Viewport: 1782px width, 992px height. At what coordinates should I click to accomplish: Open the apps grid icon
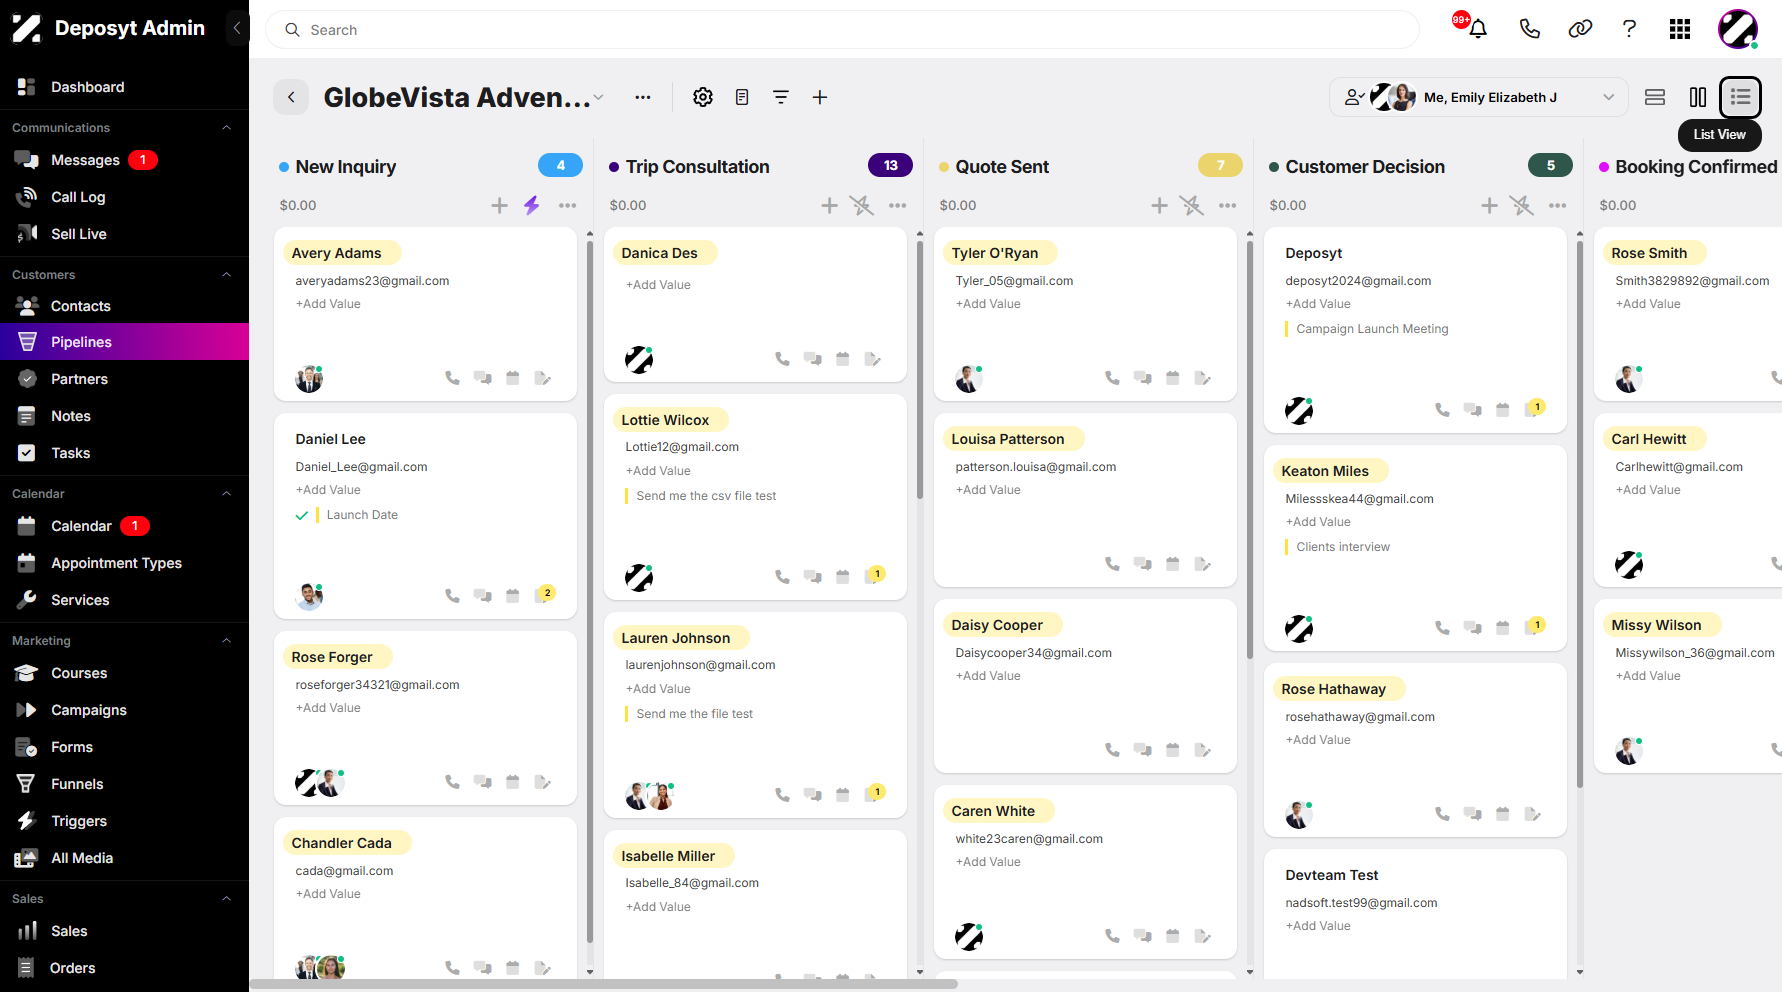point(1680,29)
